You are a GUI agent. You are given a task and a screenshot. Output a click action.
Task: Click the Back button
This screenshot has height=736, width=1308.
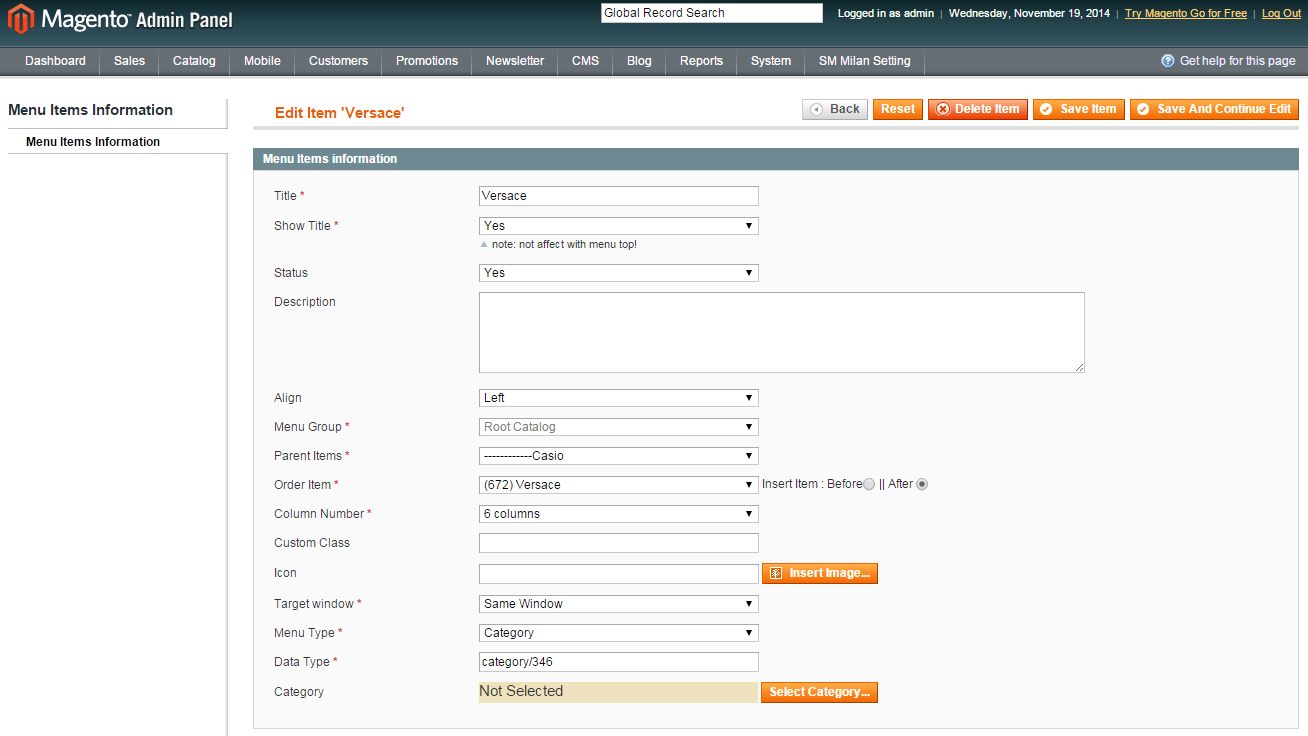point(835,109)
